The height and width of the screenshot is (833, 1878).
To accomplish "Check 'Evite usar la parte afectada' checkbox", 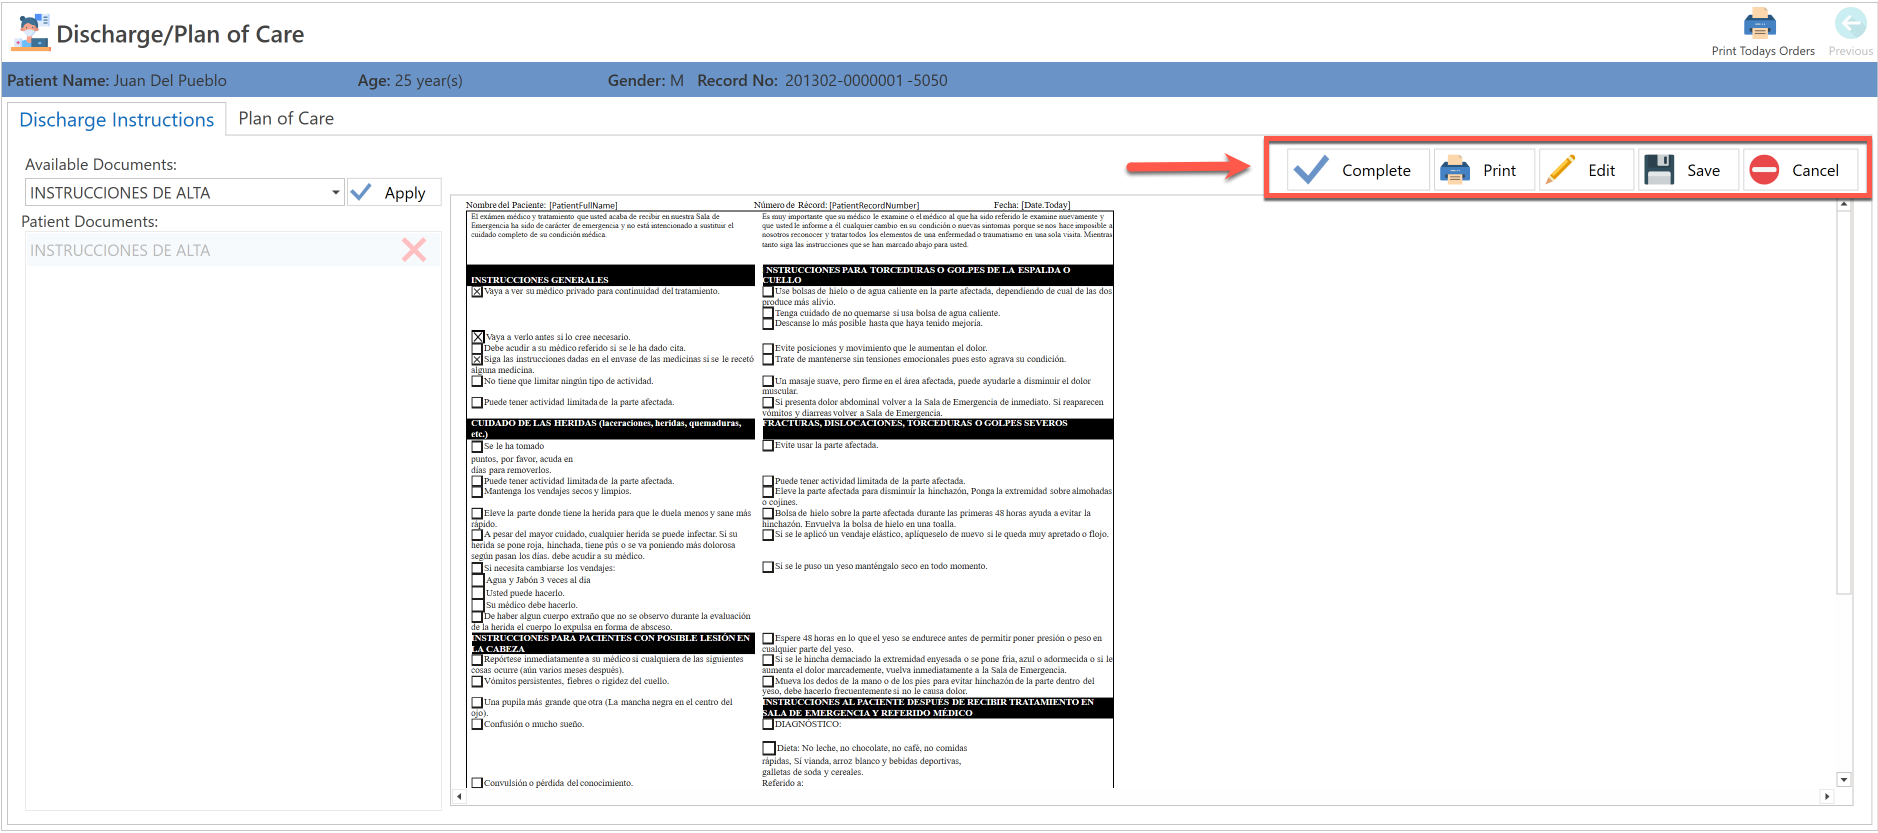I will pos(768,446).
